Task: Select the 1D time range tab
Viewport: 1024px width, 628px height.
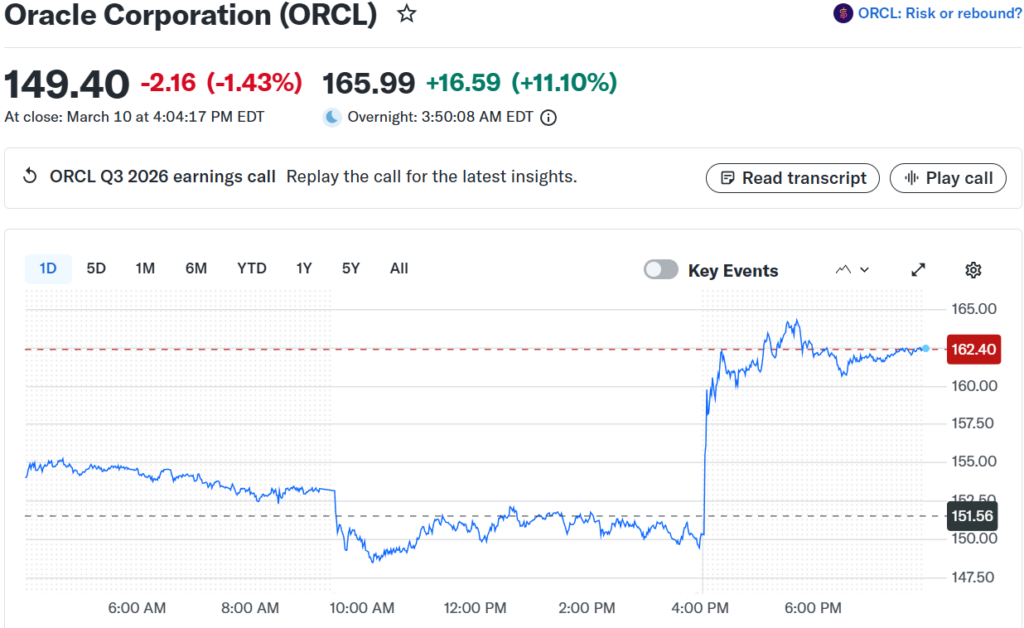Action: pos(48,268)
